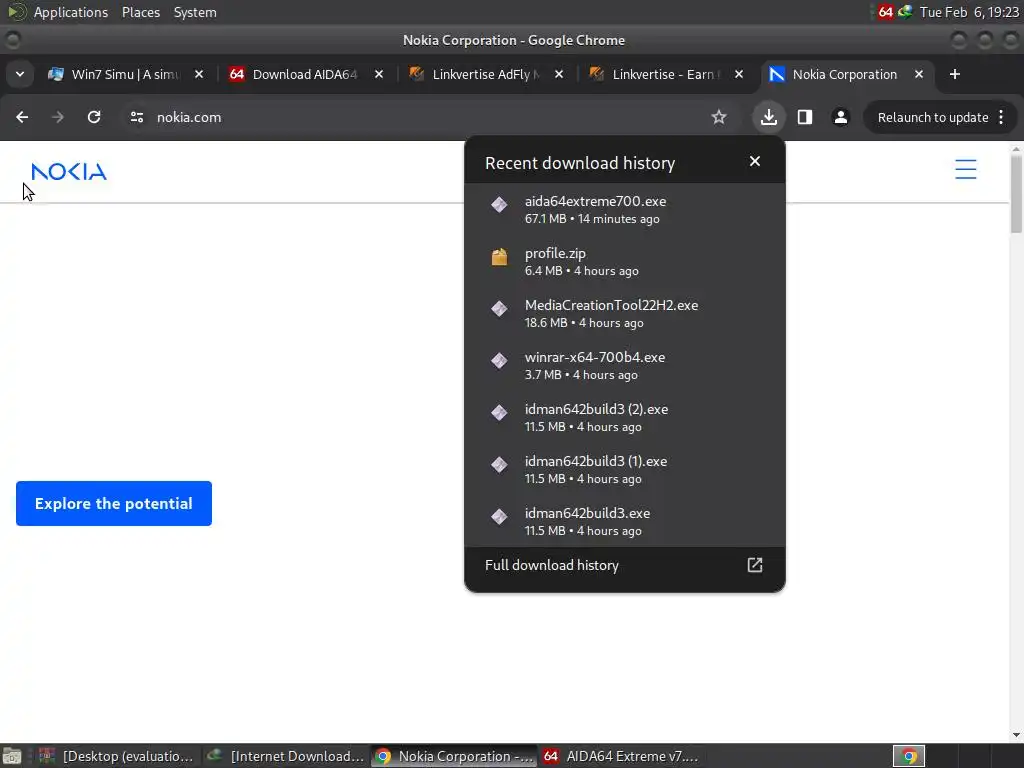Viewport: 1024px width, 768px height.
Task: Click the IDM tray icon in top panel
Action: click(904, 12)
